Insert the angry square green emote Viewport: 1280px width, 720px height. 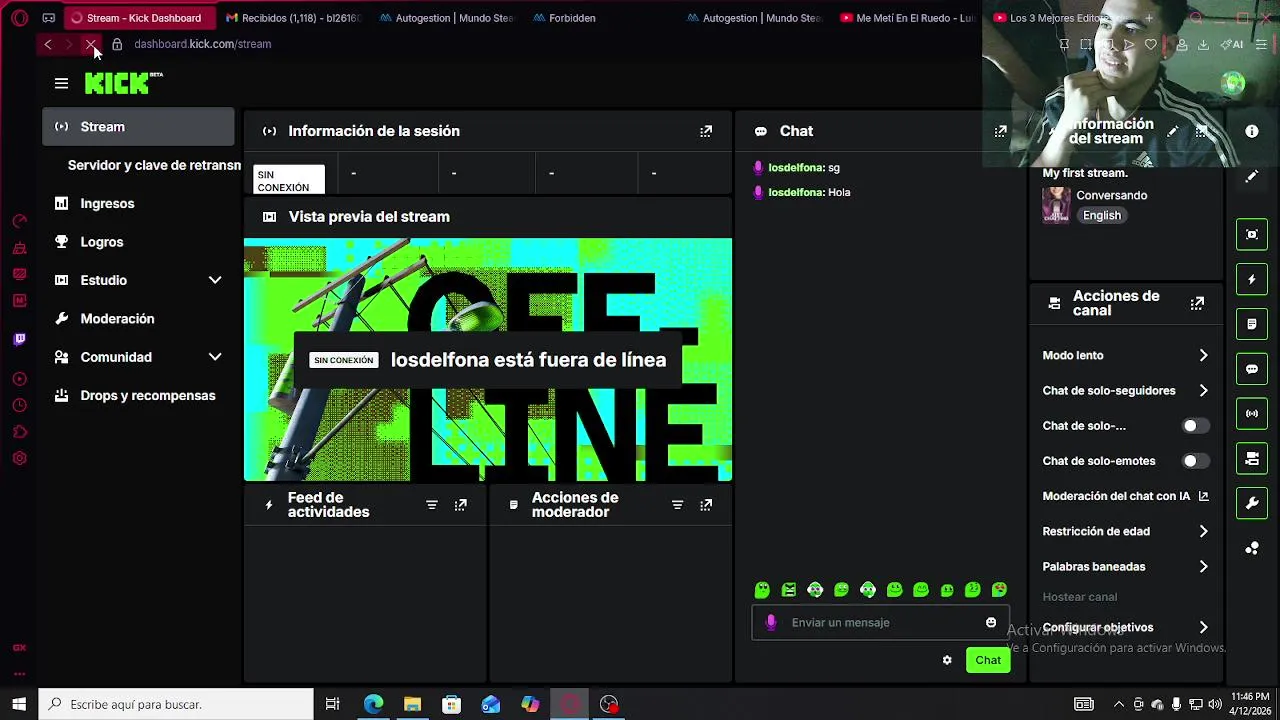tap(789, 590)
